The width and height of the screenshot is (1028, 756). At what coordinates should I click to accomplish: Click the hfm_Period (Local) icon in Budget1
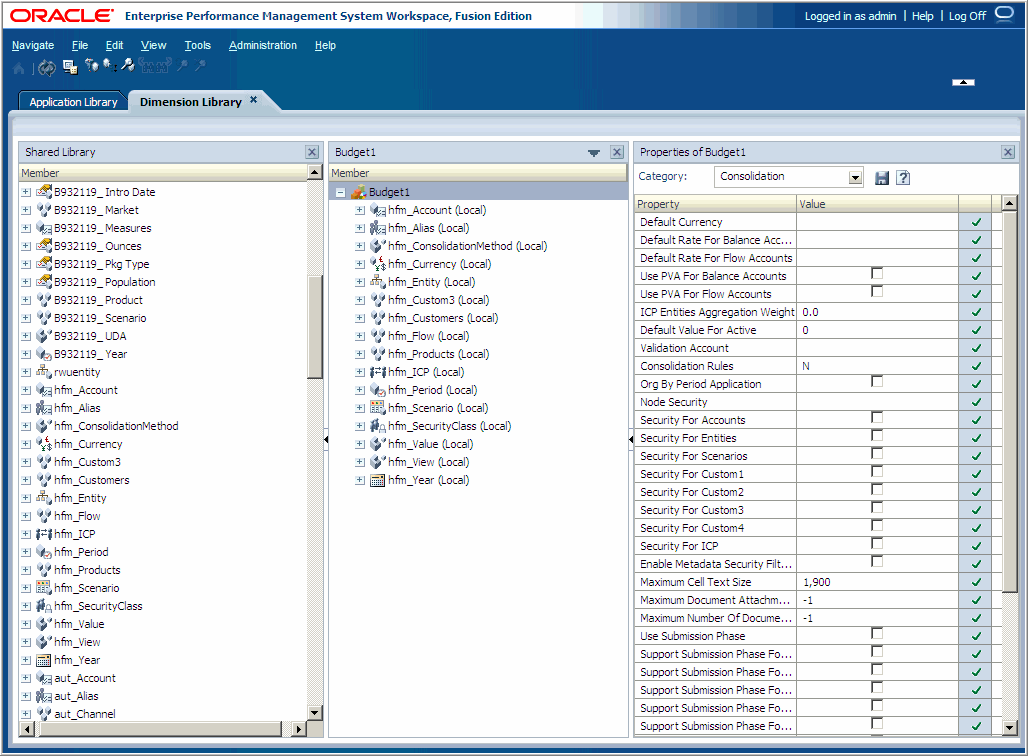(378, 390)
